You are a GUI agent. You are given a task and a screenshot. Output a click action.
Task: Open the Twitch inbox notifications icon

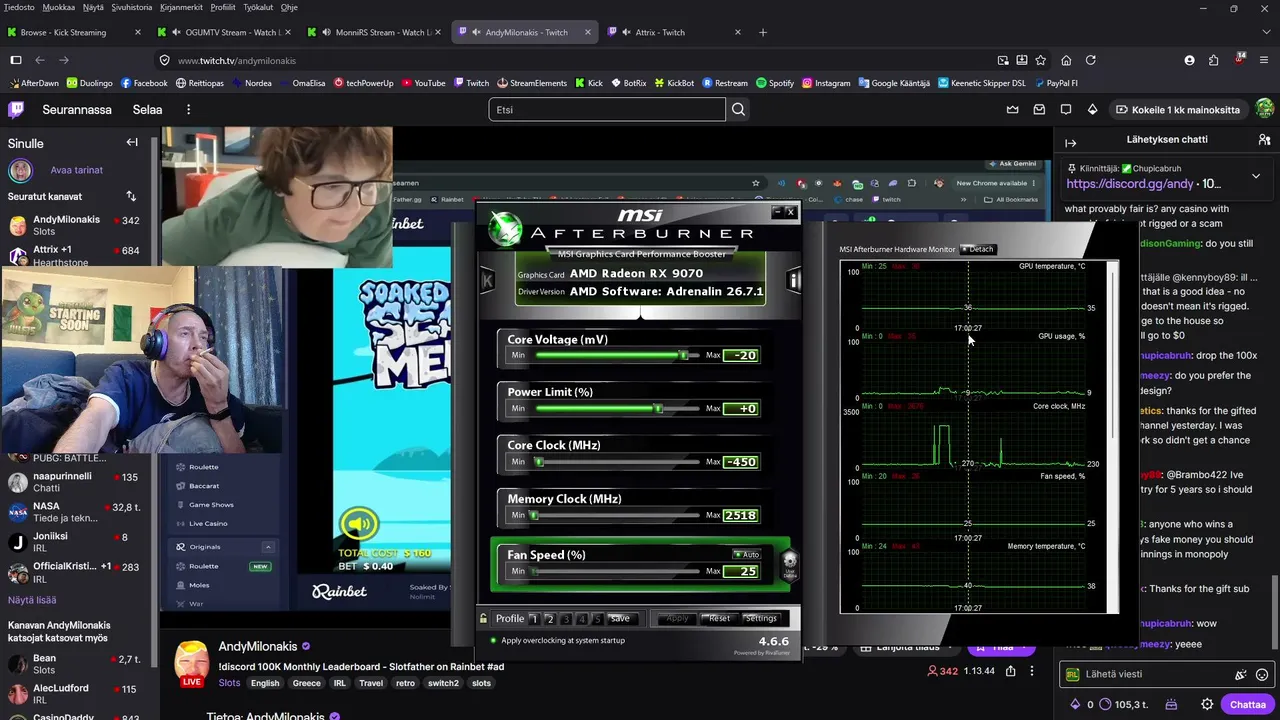tap(1039, 109)
